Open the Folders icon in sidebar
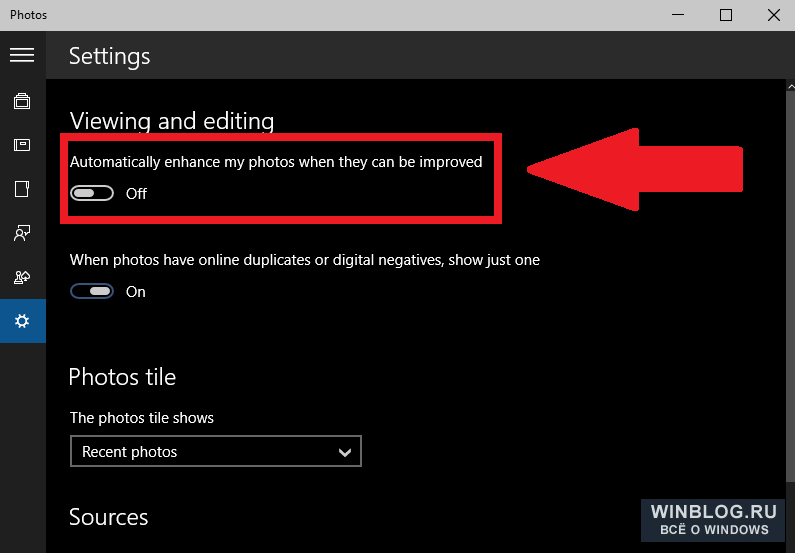Screen dimensions: 795x553 [x=22, y=189]
